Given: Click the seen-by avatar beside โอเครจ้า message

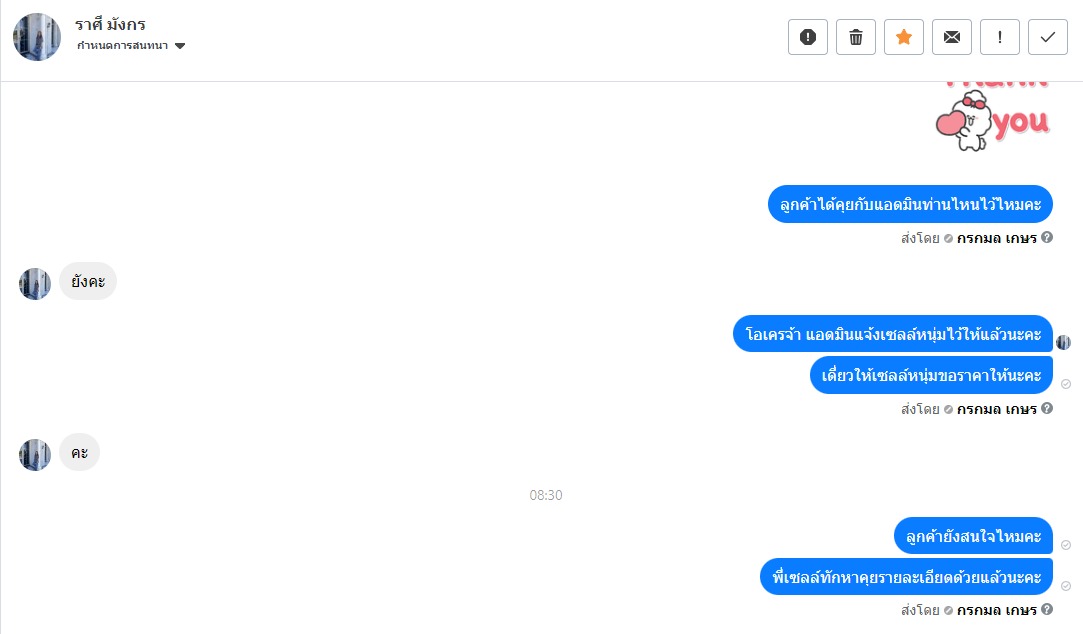Looking at the screenshot, I should point(1064,342).
